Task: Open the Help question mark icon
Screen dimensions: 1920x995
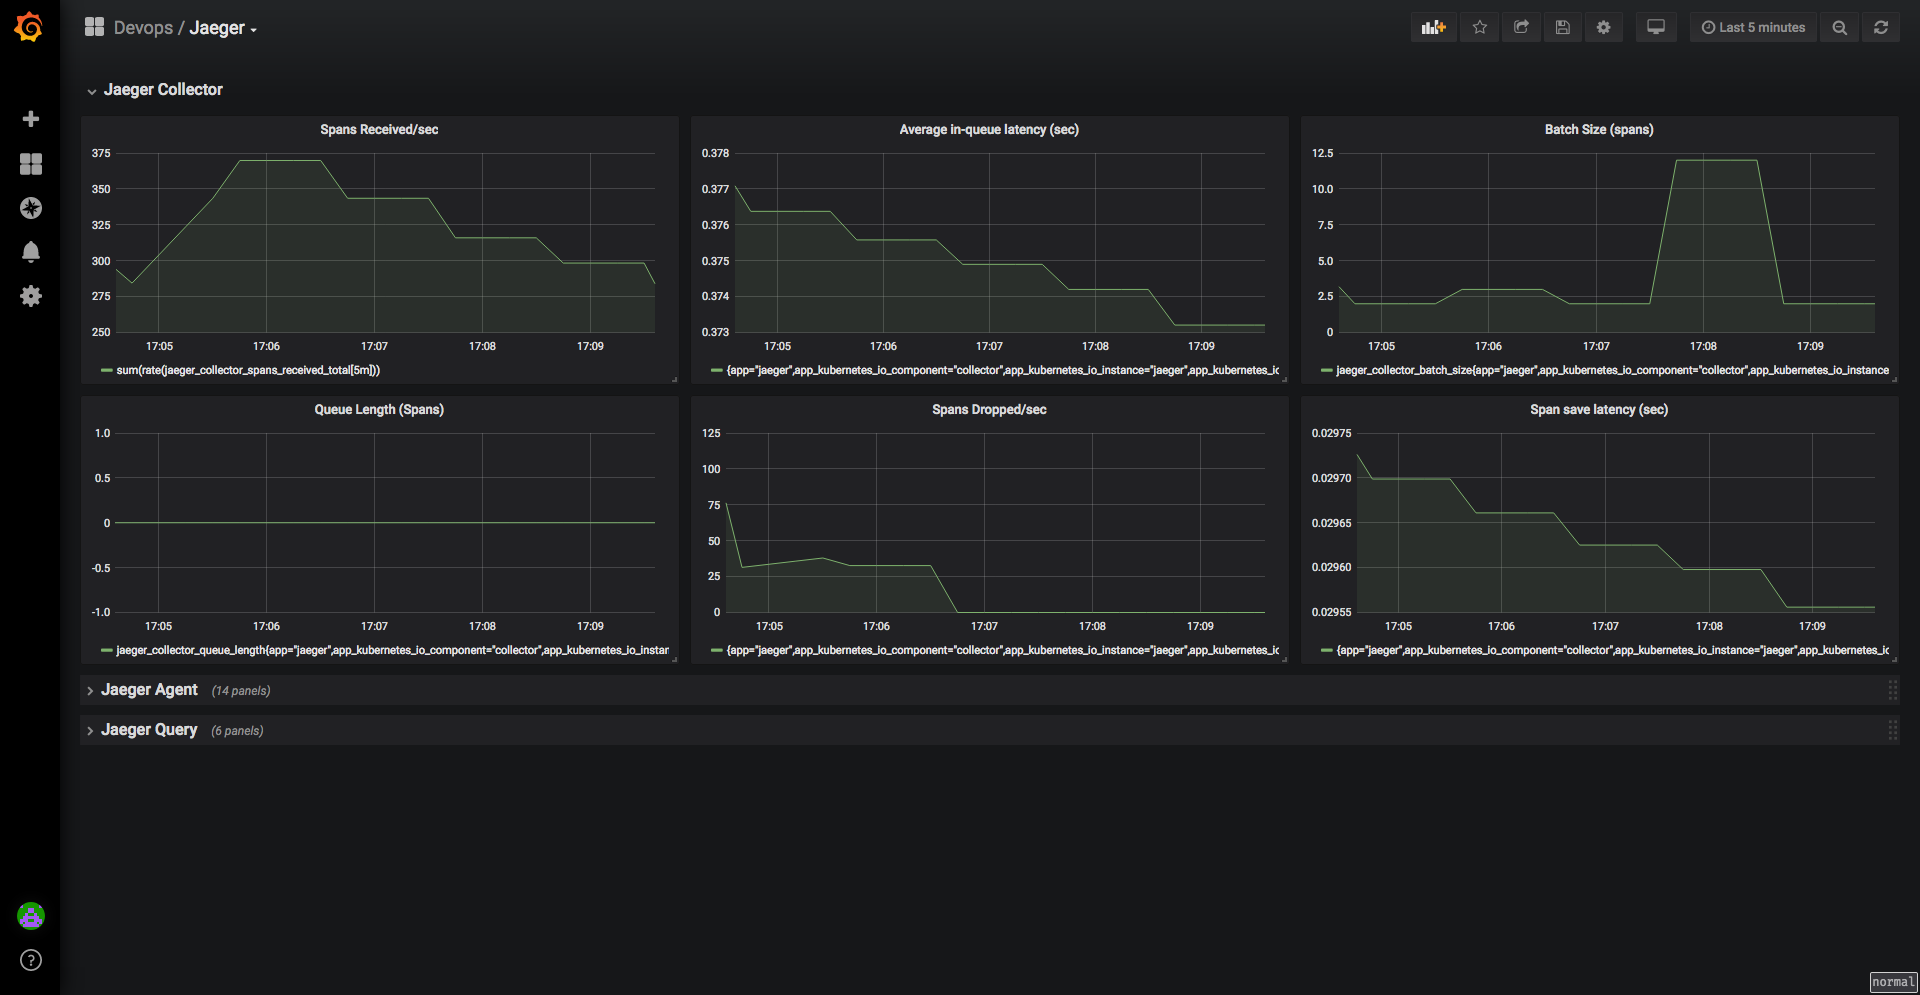Action: click(31, 960)
